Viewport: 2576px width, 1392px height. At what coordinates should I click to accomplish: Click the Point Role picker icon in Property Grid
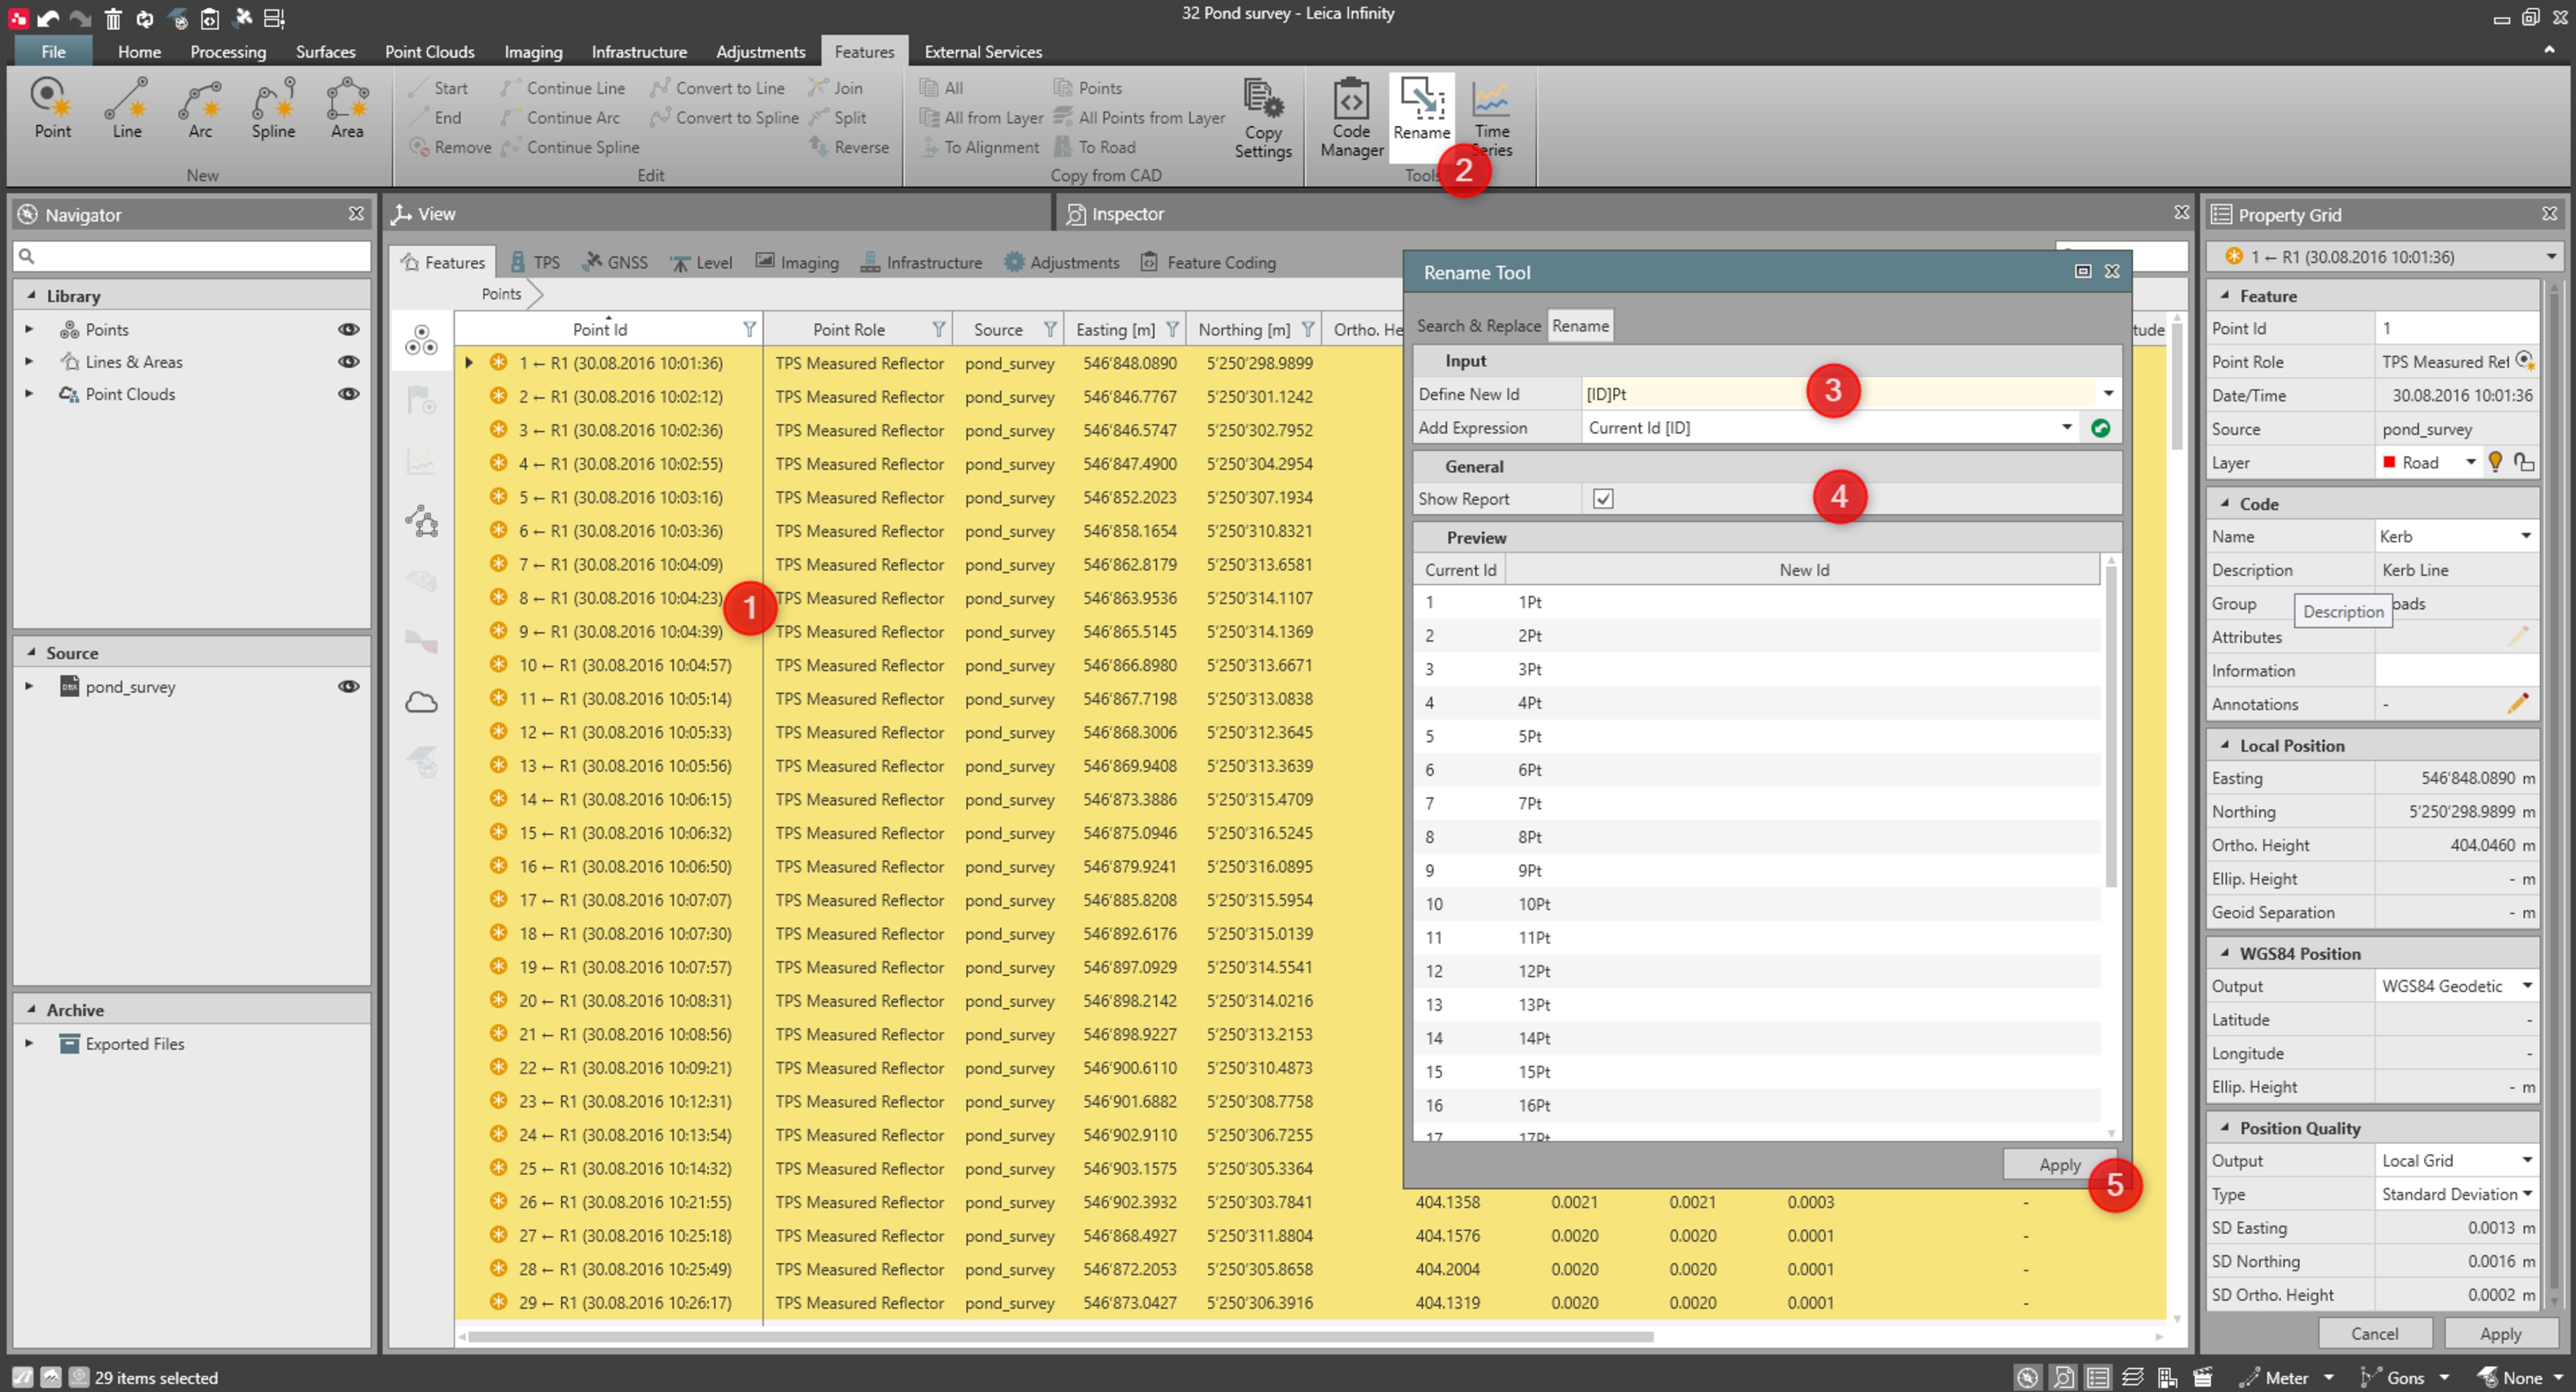coord(2525,361)
